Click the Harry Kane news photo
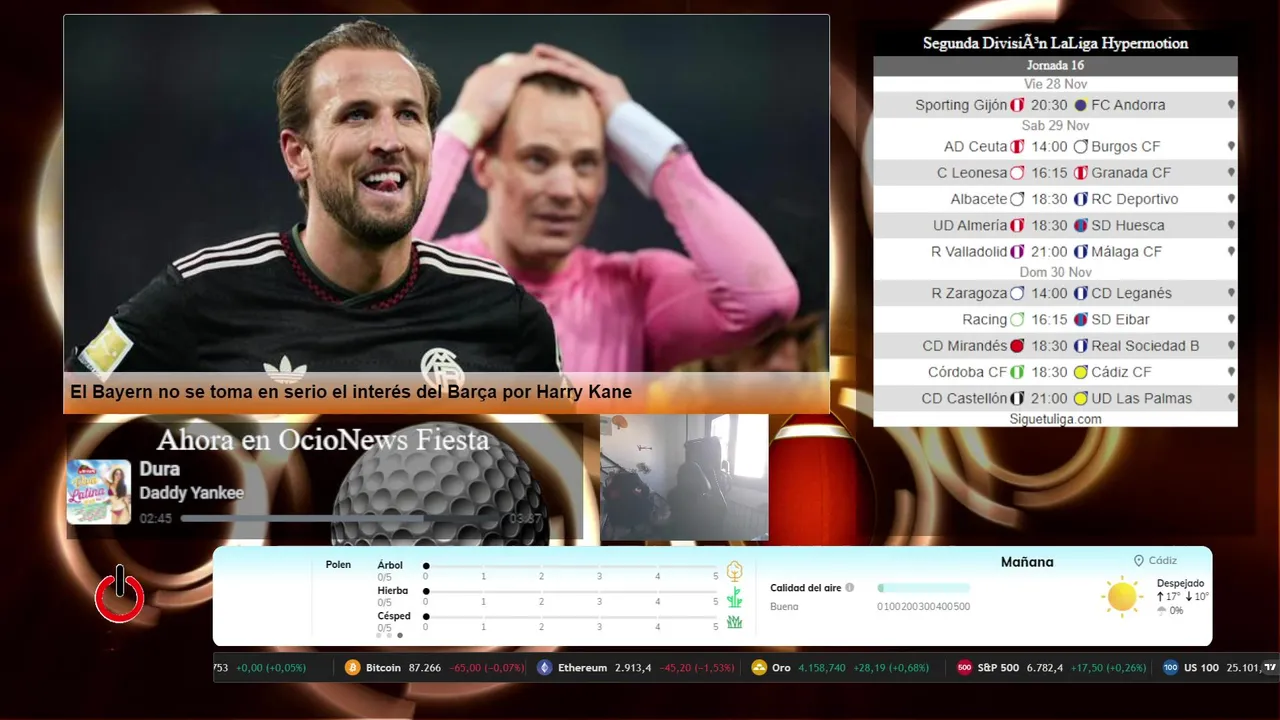Image resolution: width=1280 pixels, height=720 pixels. (x=446, y=194)
